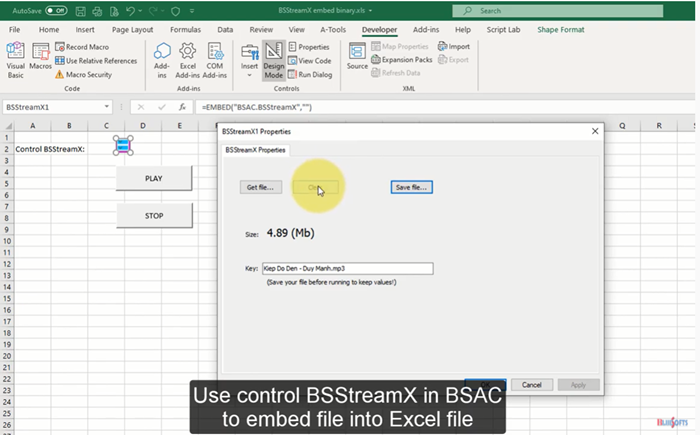This screenshot has height=435, width=700.
Task: Click Map Properties
Action: pos(400,46)
